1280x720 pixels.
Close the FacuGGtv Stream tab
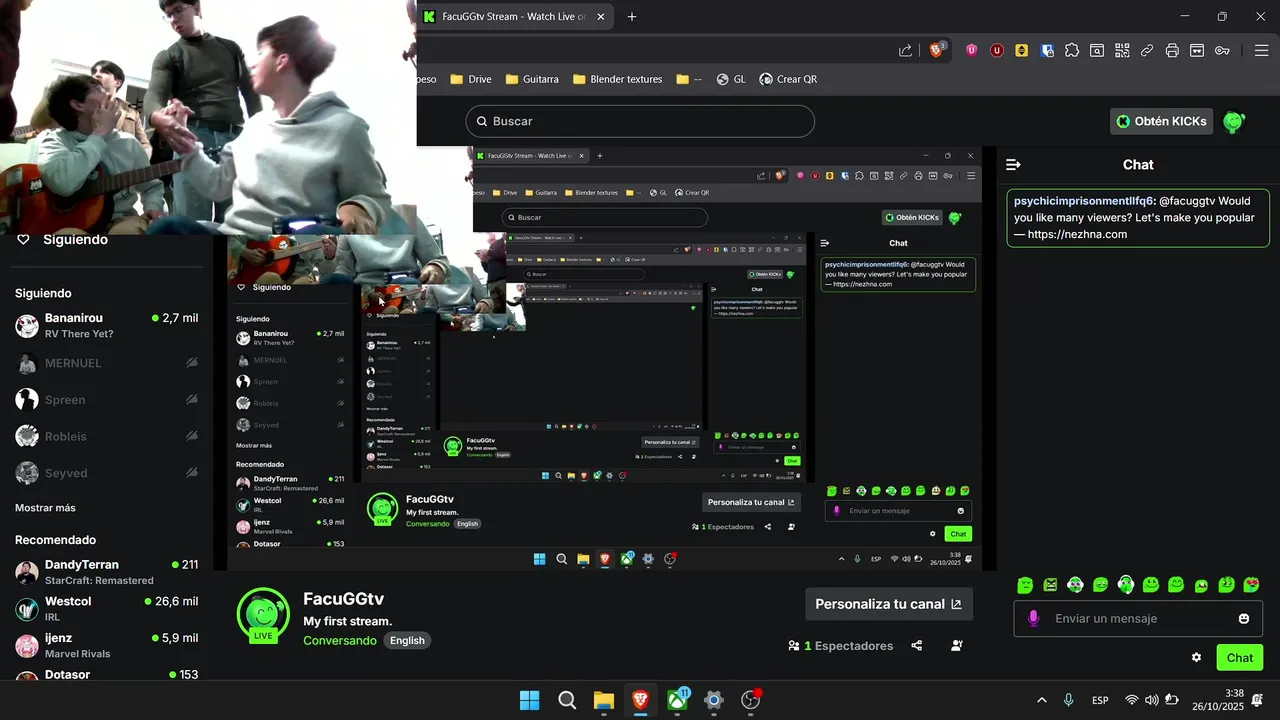pyautogui.click(x=602, y=16)
